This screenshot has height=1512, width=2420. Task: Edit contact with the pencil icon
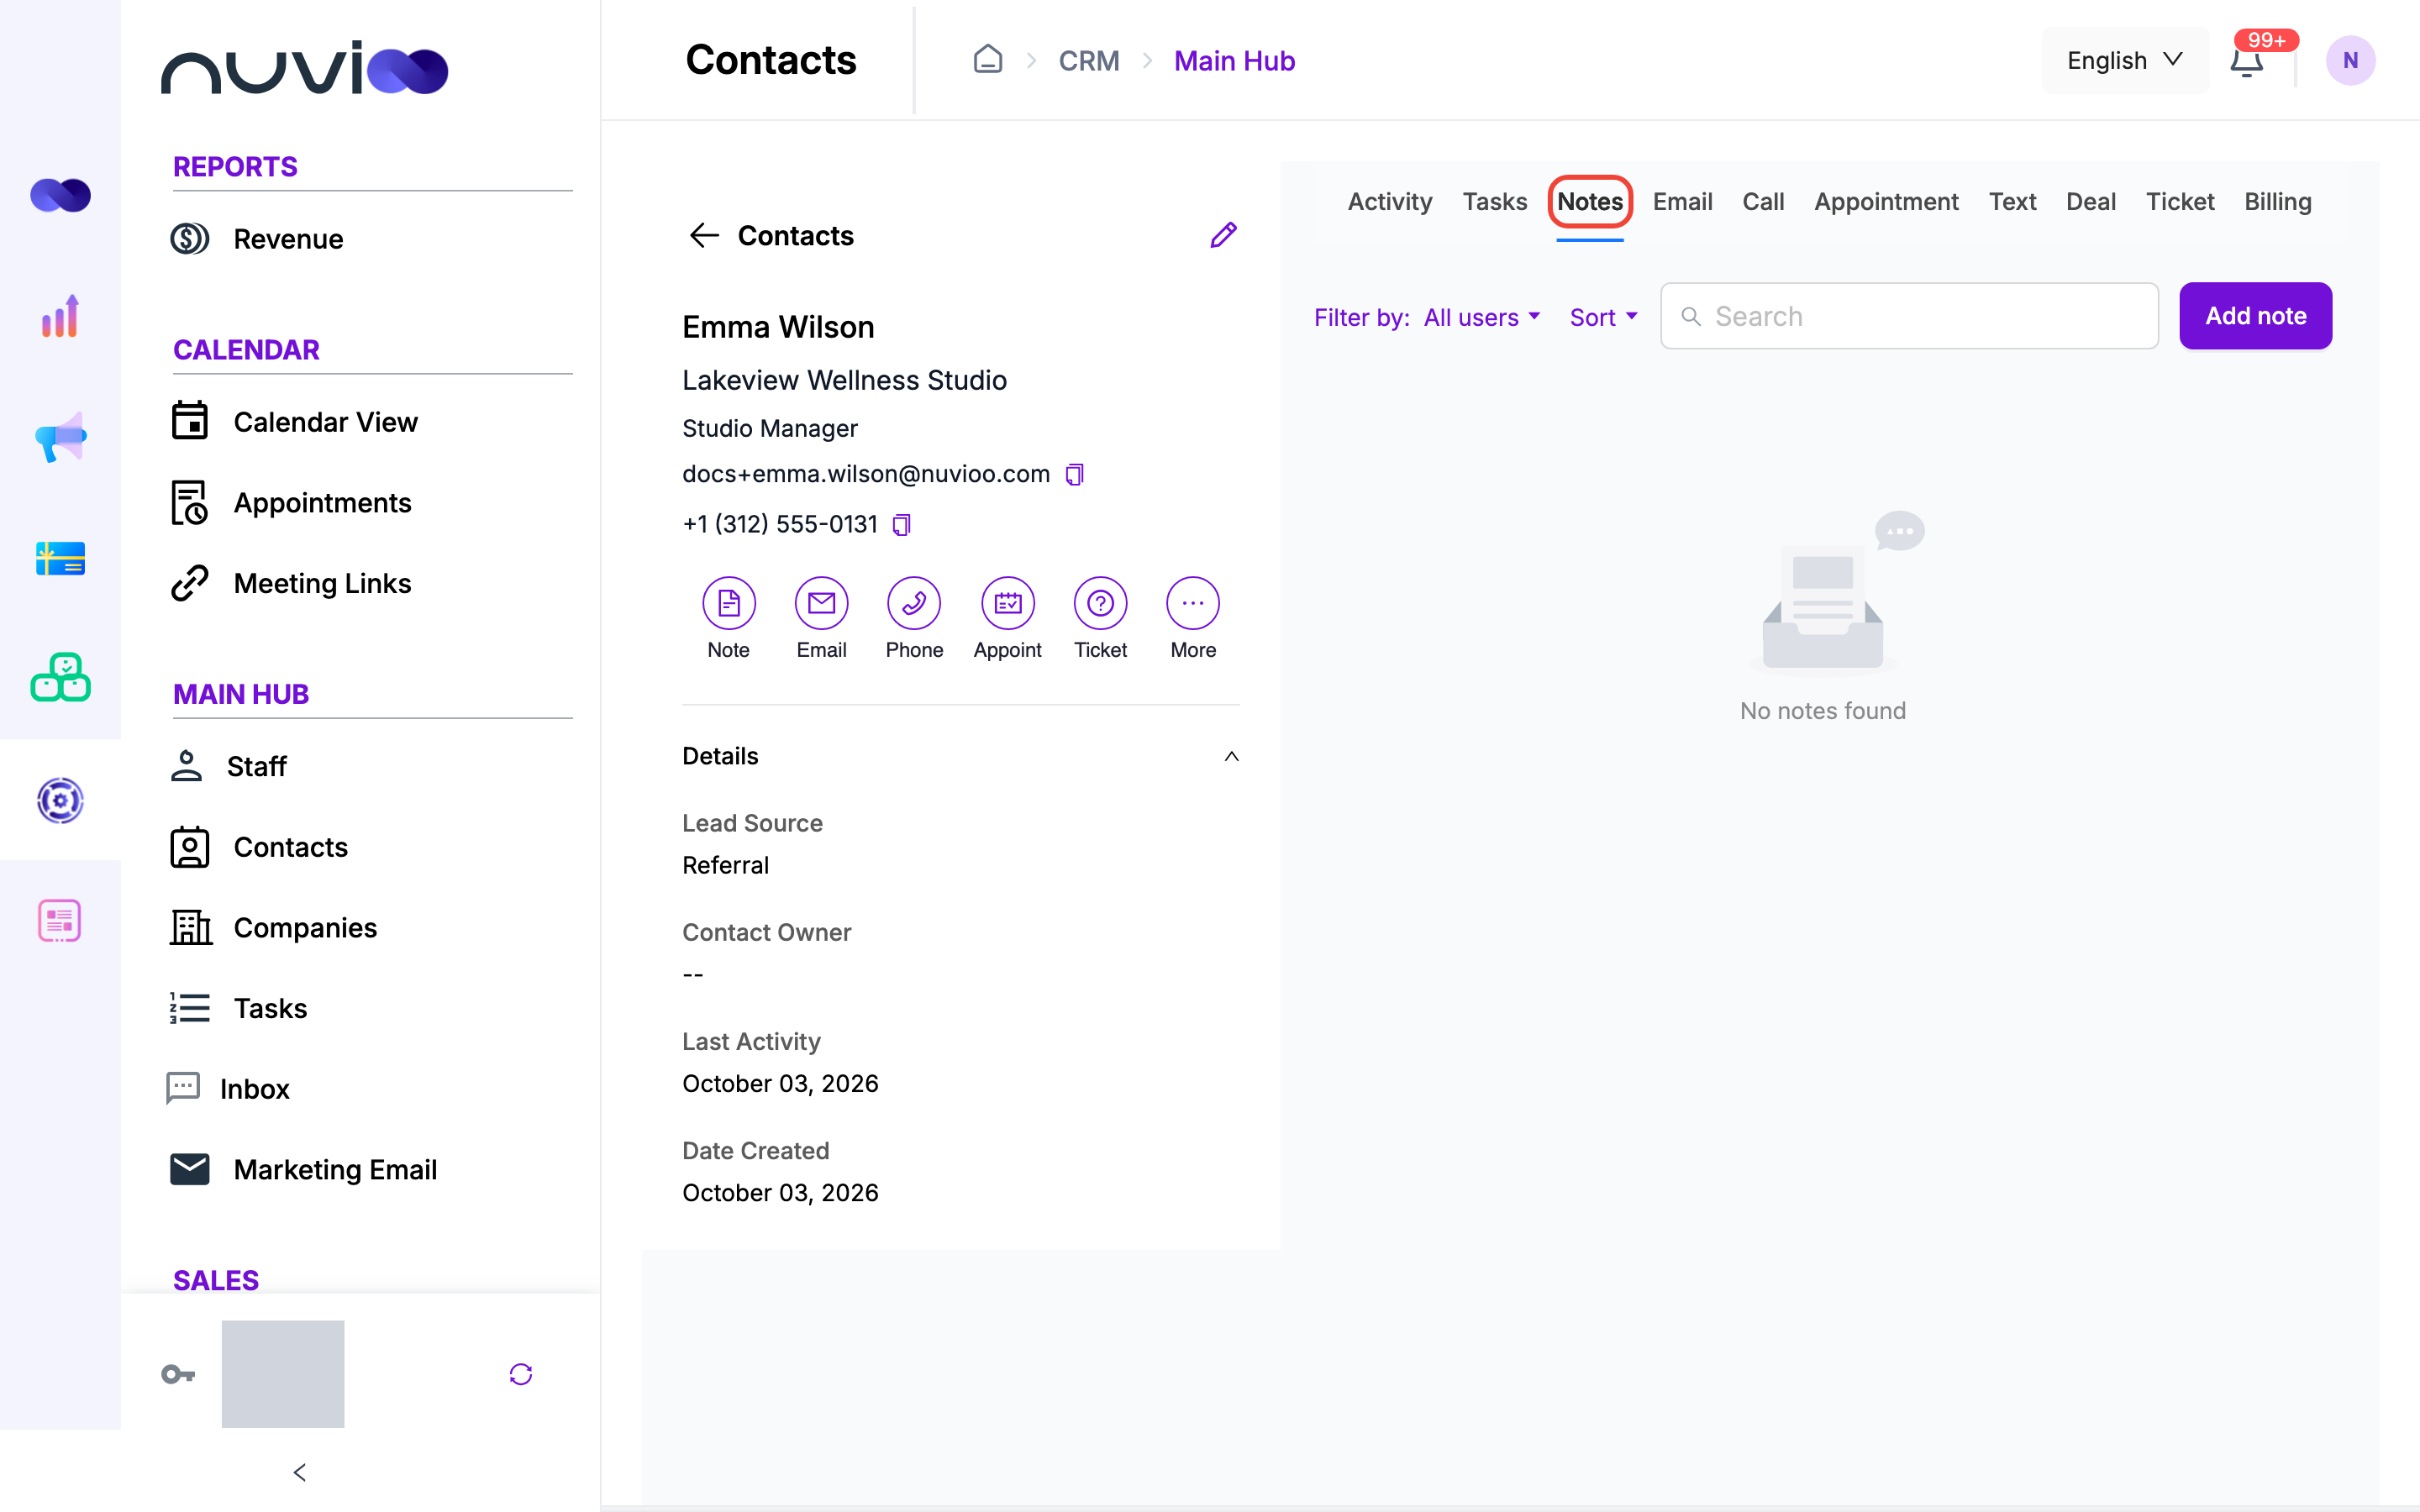pos(1223,235)
